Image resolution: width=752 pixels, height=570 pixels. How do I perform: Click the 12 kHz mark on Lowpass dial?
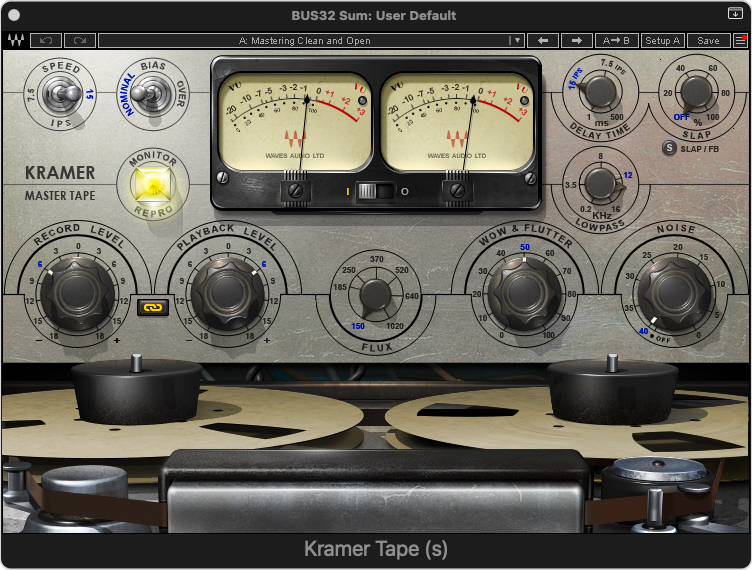coord(628,175)
